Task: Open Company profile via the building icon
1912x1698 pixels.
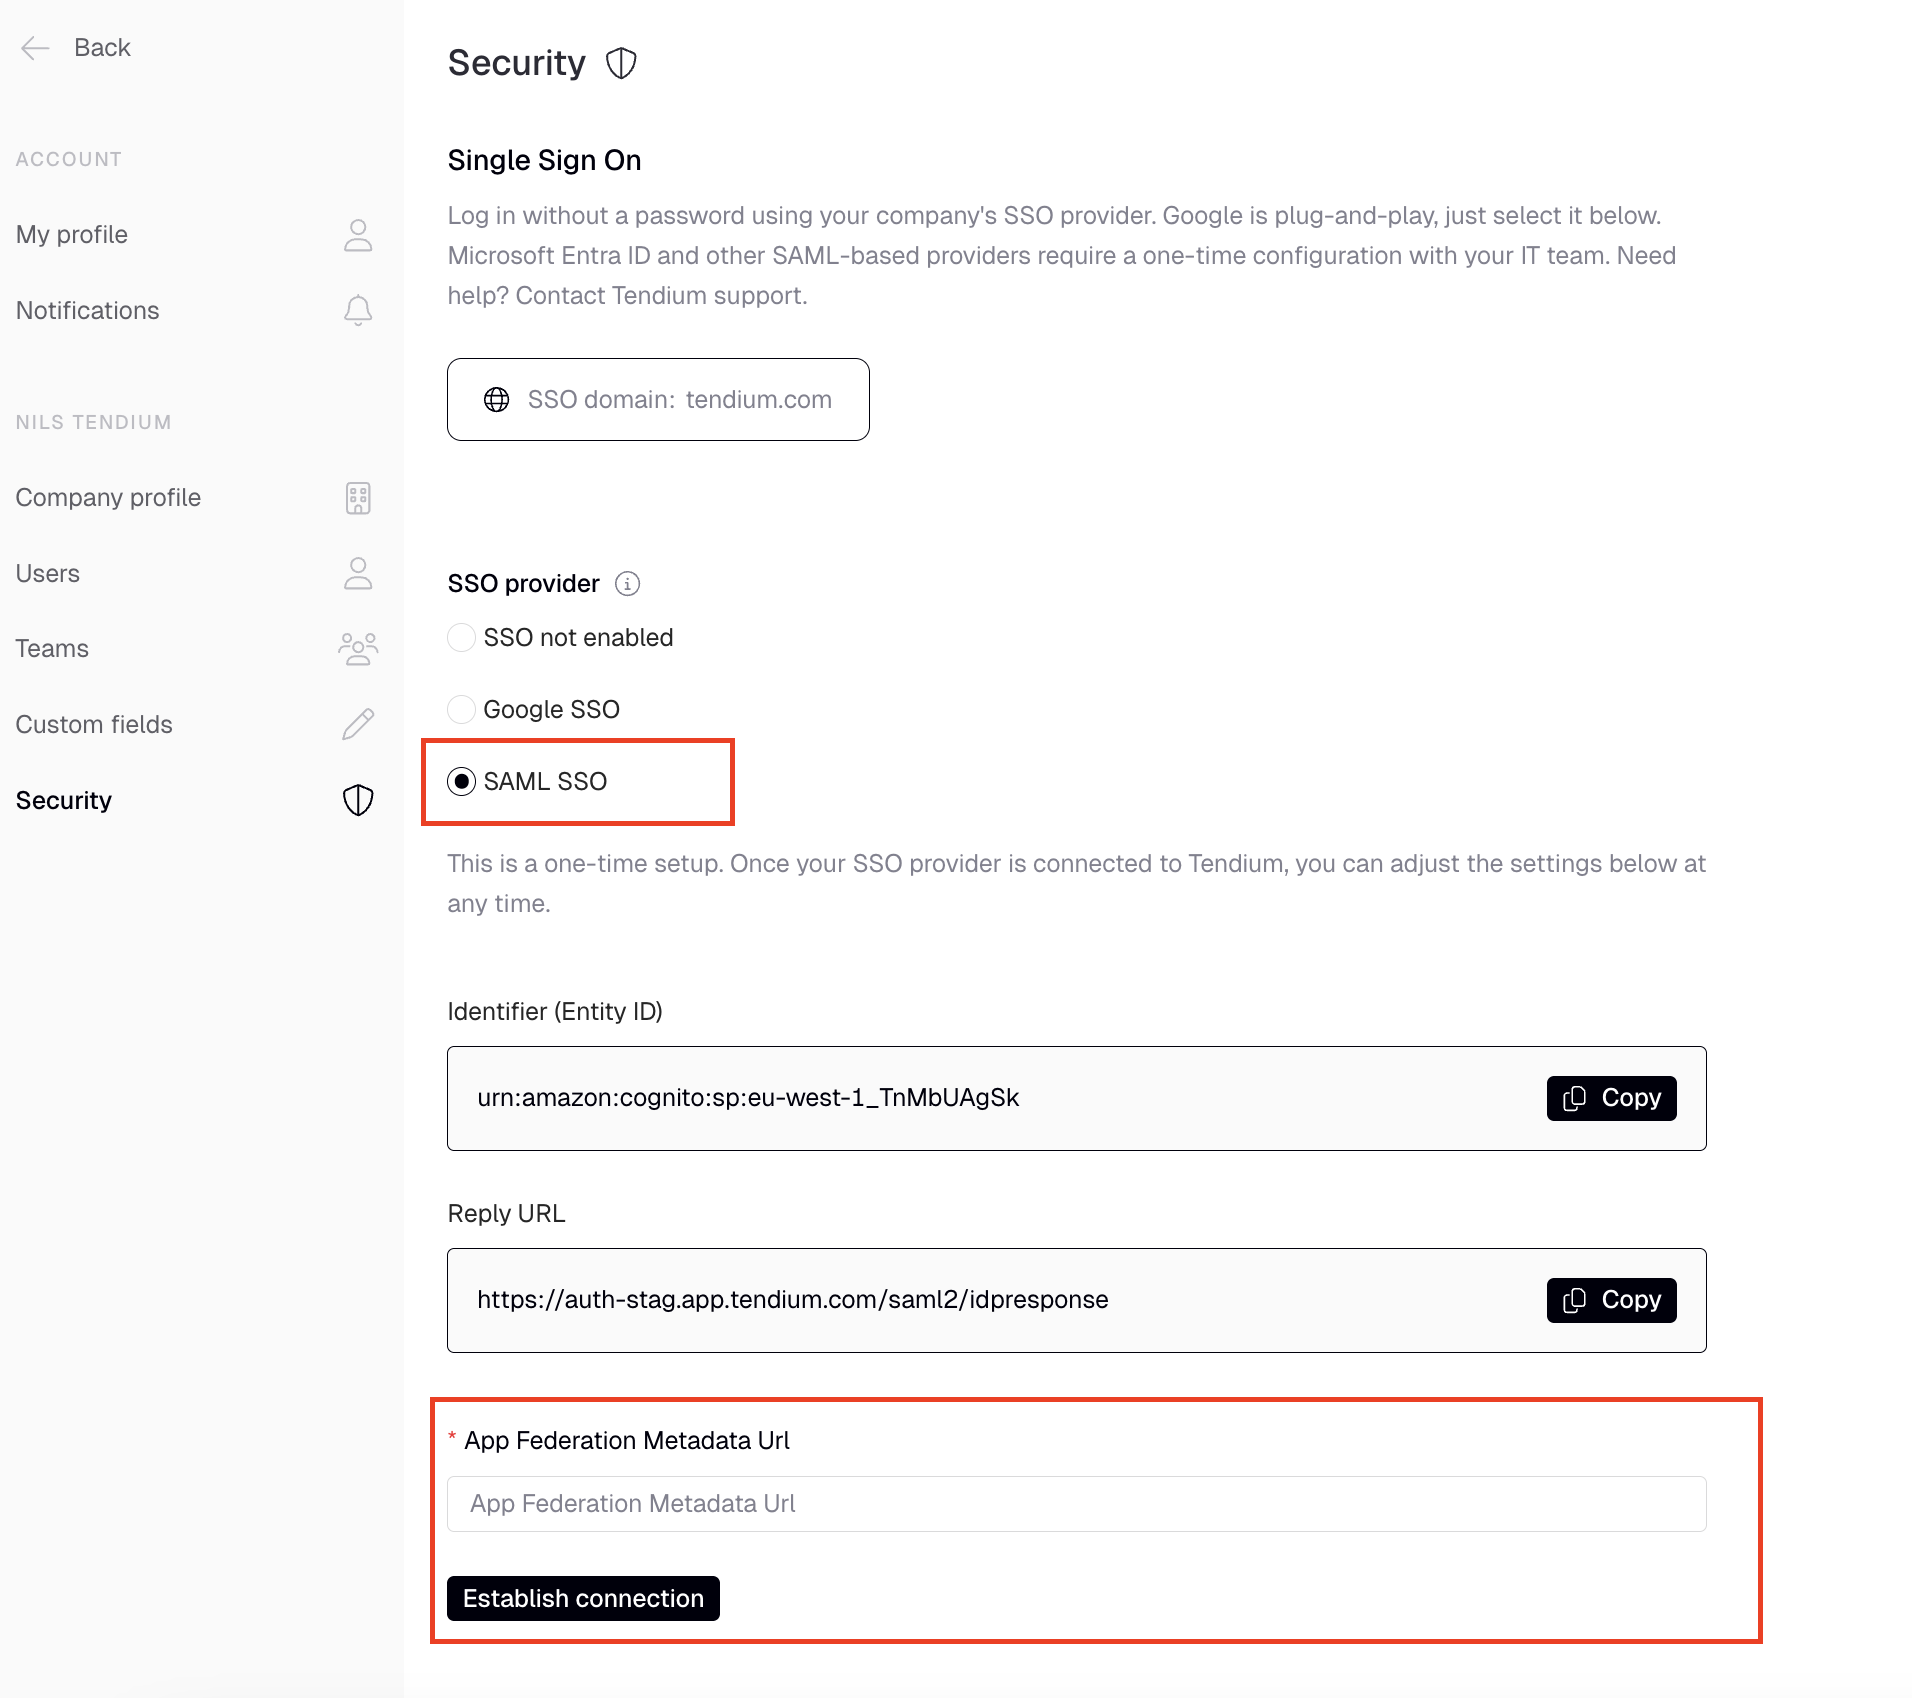Action: [x=357, y=497]
